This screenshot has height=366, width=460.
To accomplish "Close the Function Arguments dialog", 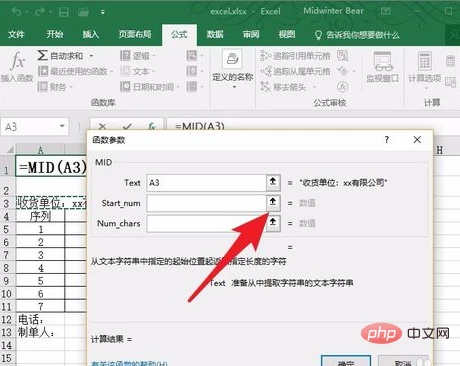I will (417, 139).
